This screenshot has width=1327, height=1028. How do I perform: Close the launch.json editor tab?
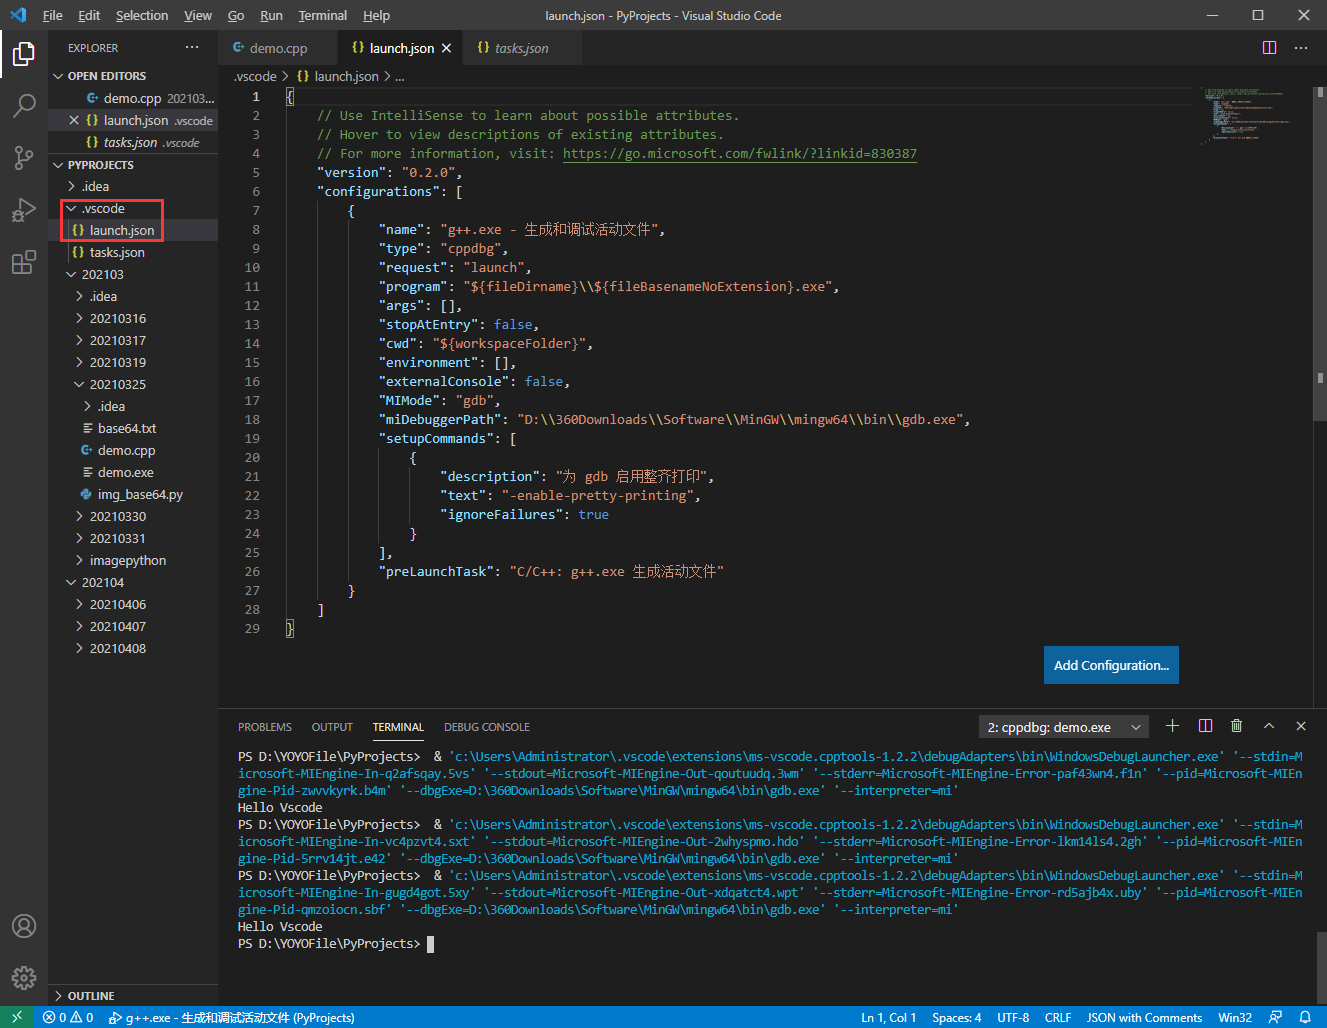pos(446,48)
